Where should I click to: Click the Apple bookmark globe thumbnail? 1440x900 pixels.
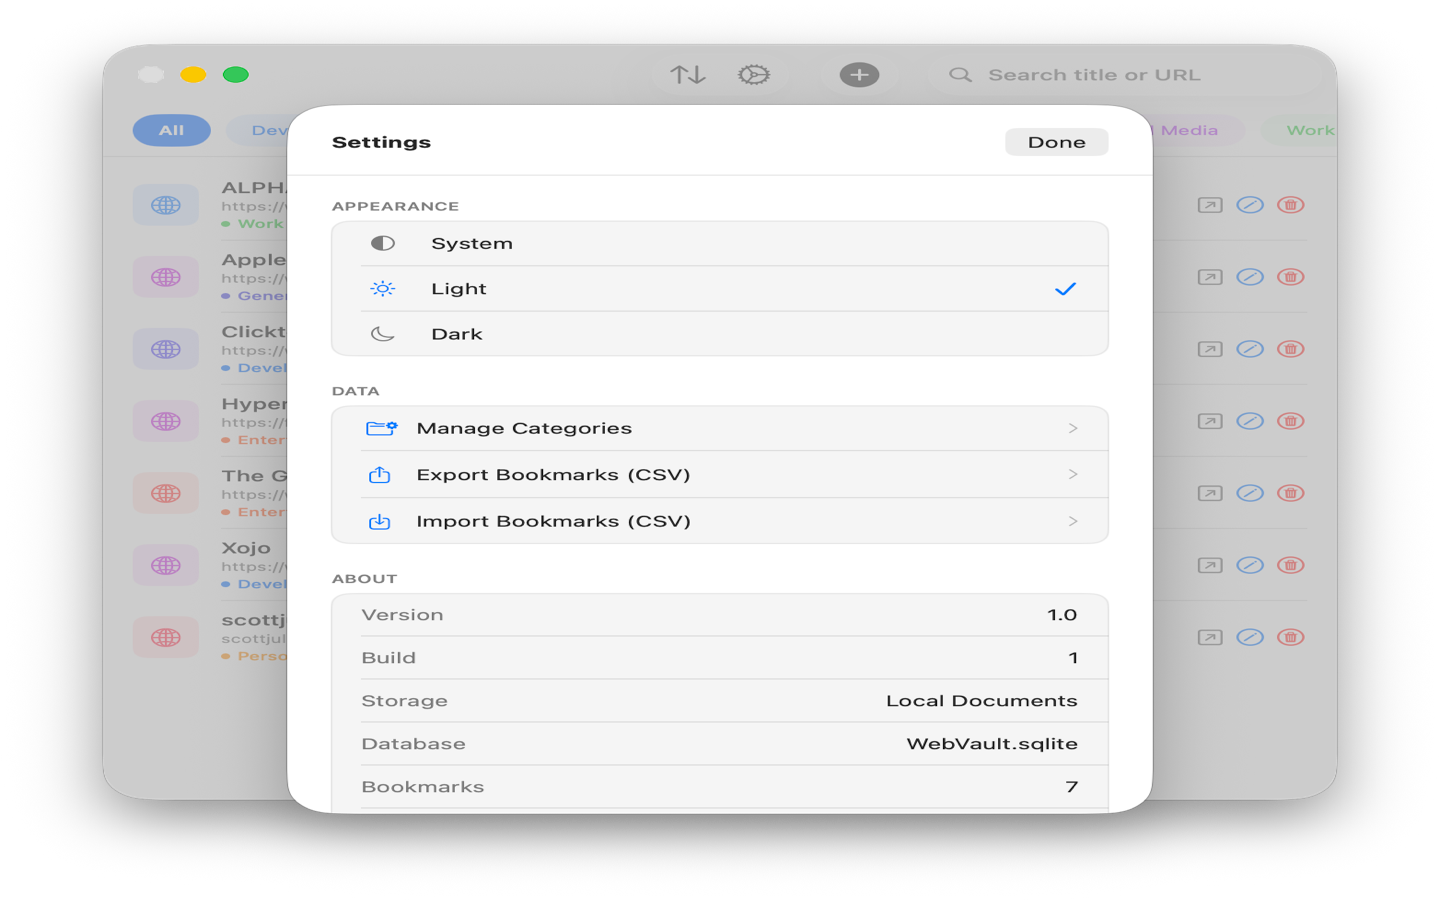tap(166, 277)
